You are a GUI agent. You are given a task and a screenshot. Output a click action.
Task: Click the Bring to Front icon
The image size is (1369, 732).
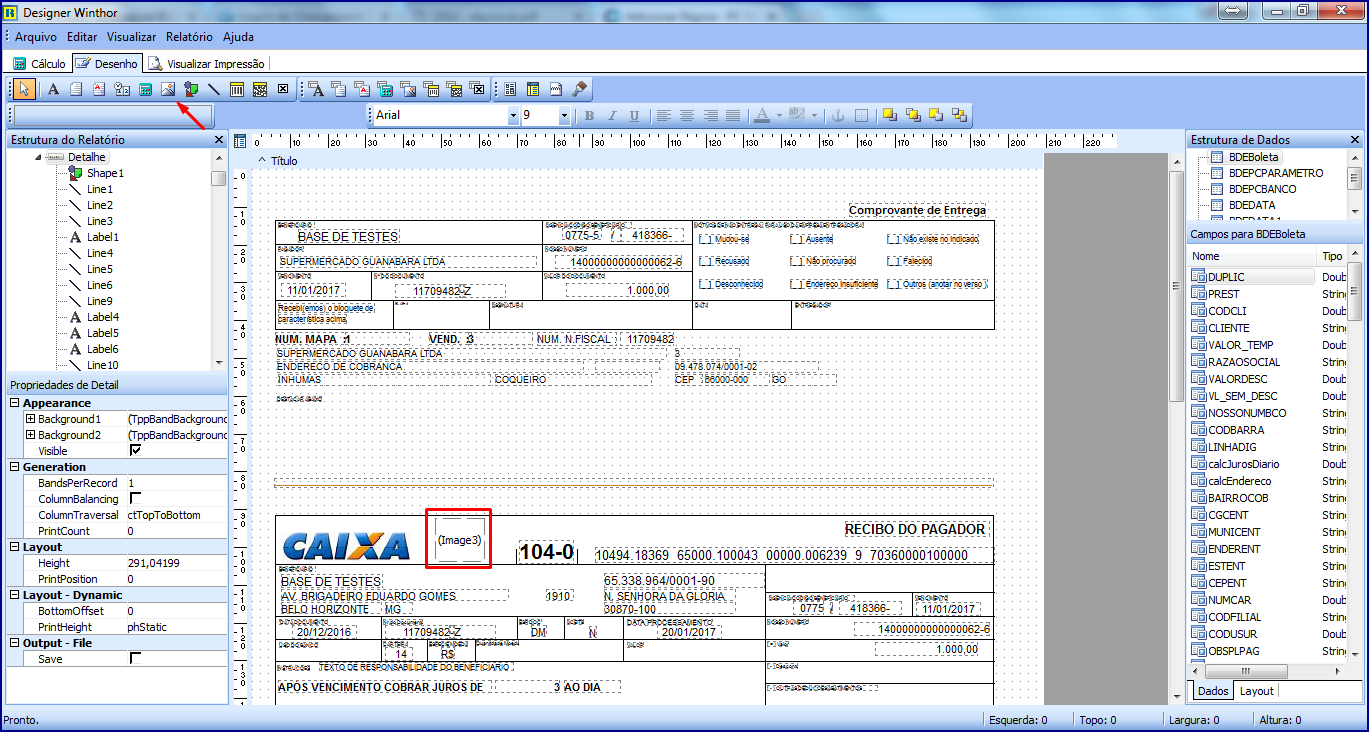[889, 115]
